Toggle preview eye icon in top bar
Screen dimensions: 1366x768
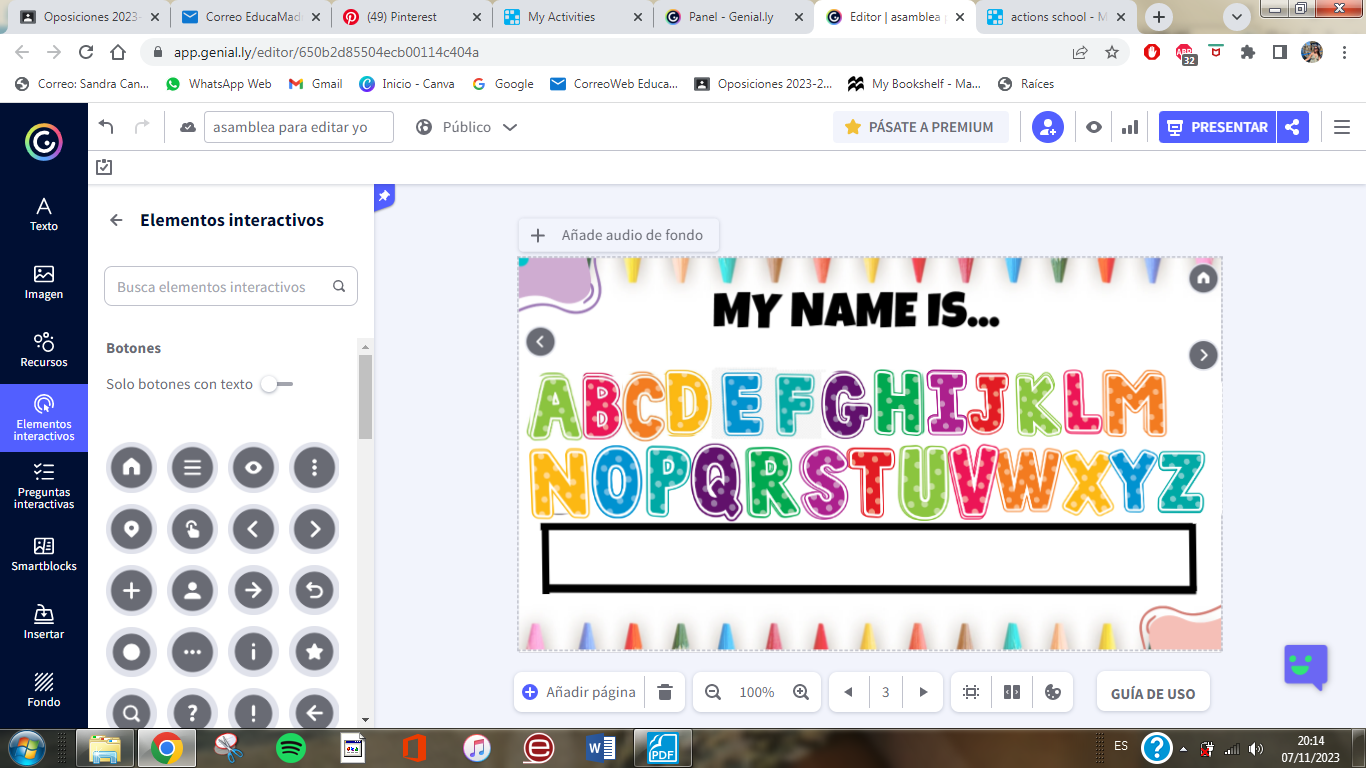tap(1094, 127)
